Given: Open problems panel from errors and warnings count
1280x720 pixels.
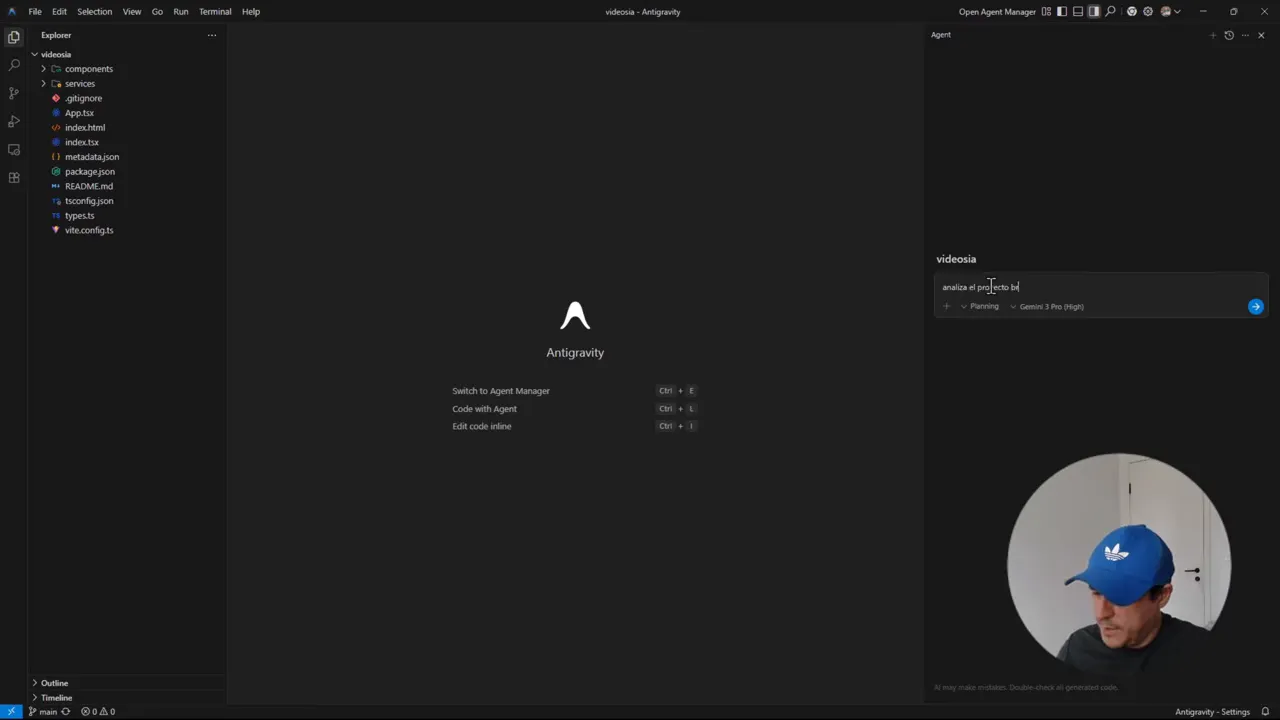Looking at the screenshot, I should click(x=98, y=712).
